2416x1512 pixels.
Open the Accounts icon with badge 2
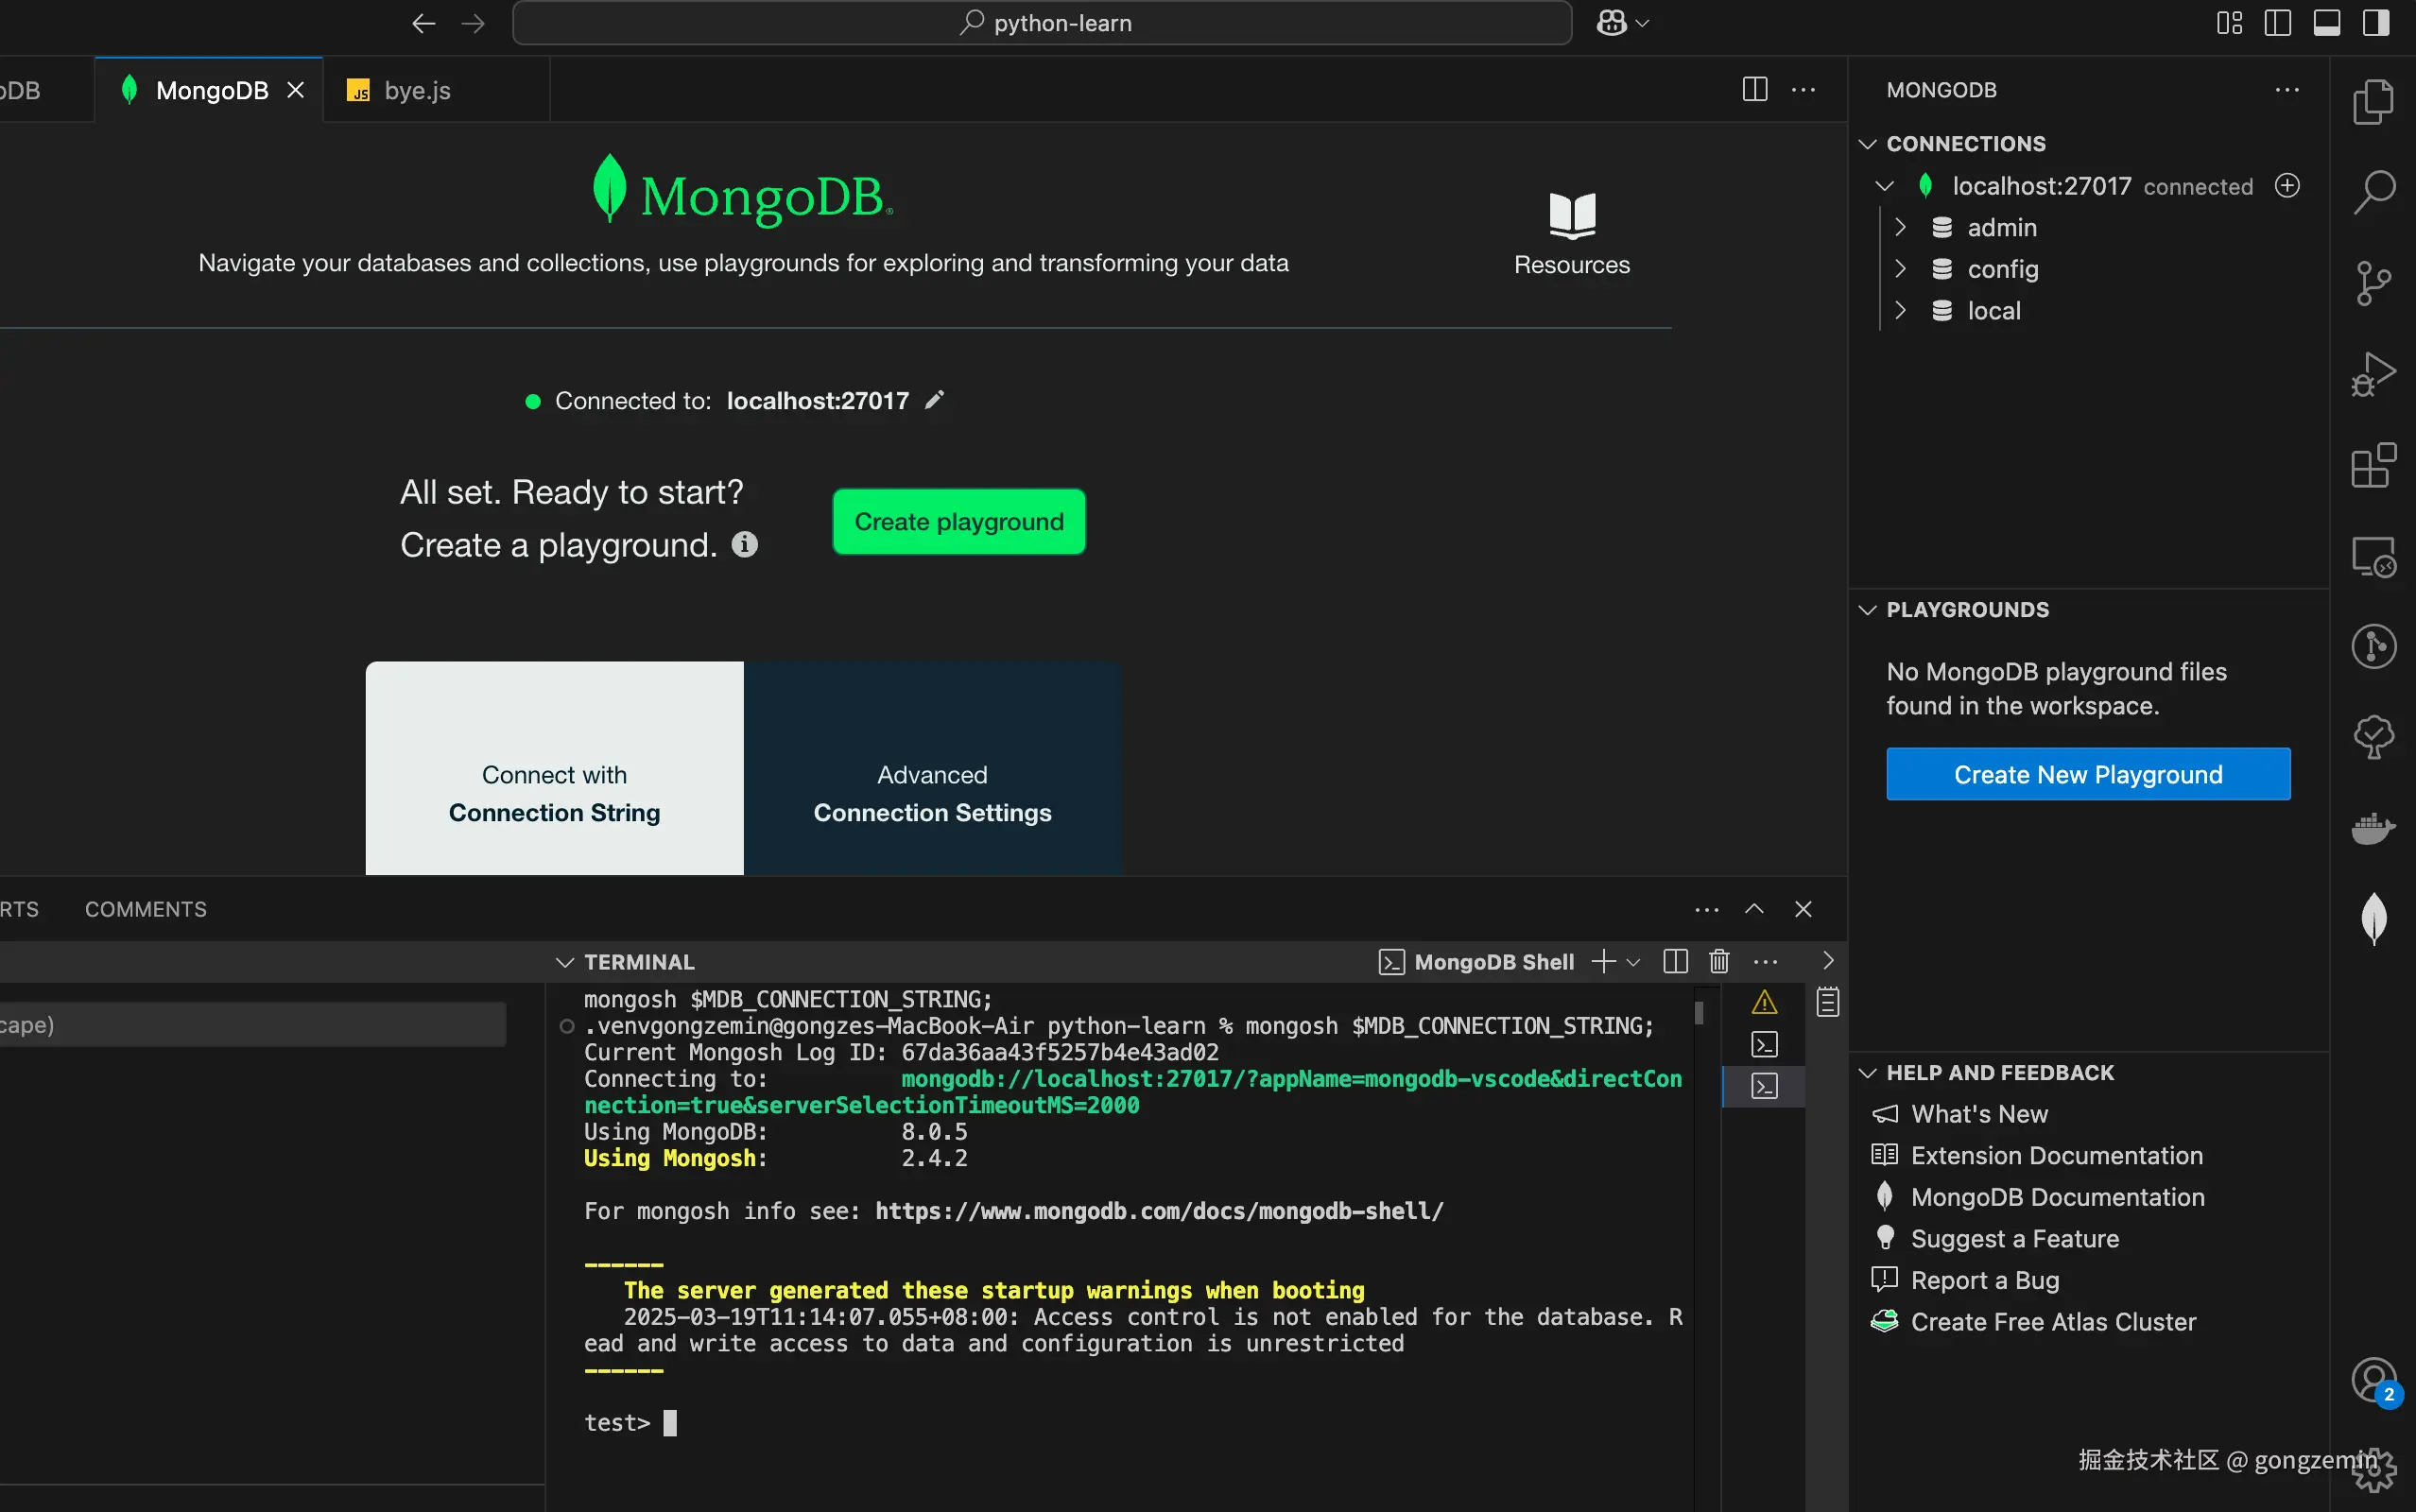tap(2375, 1381)
